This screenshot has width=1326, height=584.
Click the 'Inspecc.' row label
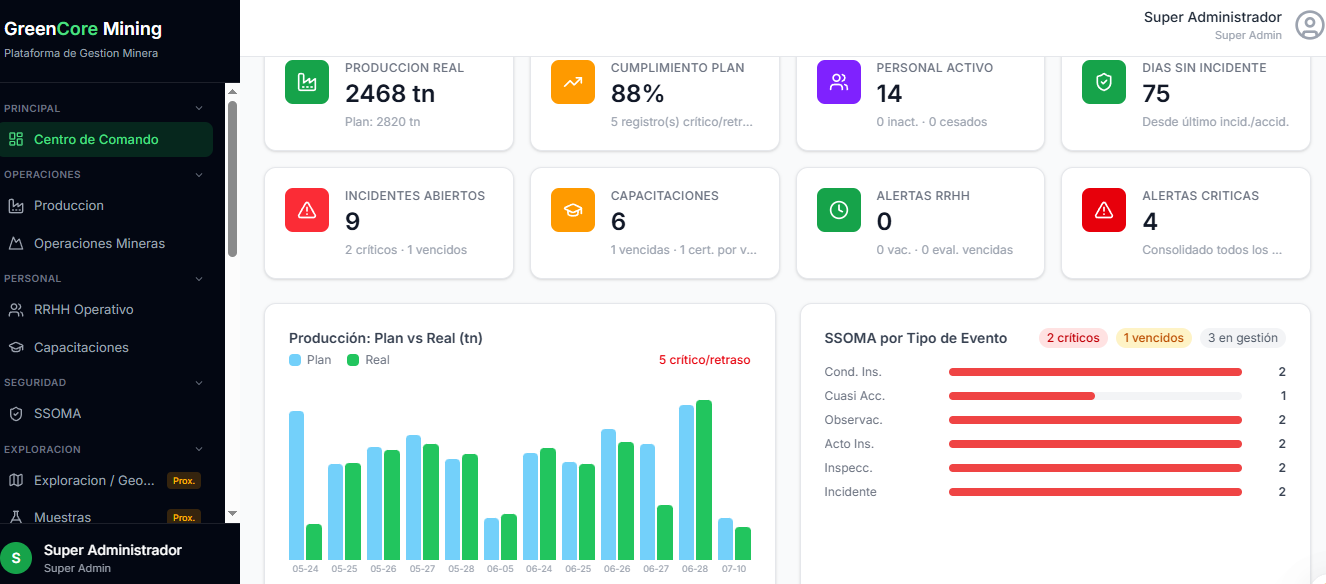(x=848, y=468)
